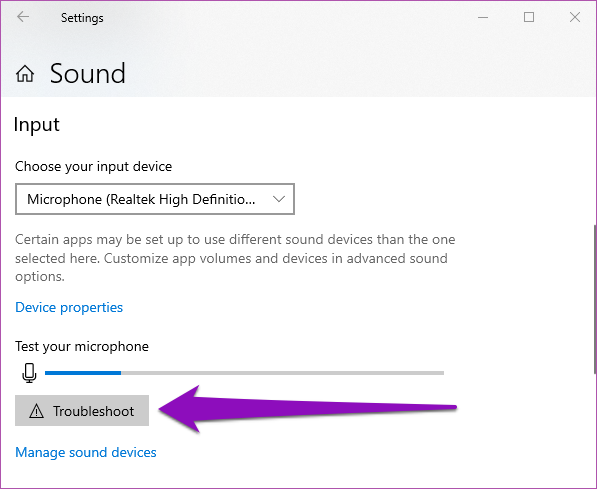Image resolution: width=597 pixels, height=489 pixels.
Task: Go back using the back arrow
Action: pos(23,17)
